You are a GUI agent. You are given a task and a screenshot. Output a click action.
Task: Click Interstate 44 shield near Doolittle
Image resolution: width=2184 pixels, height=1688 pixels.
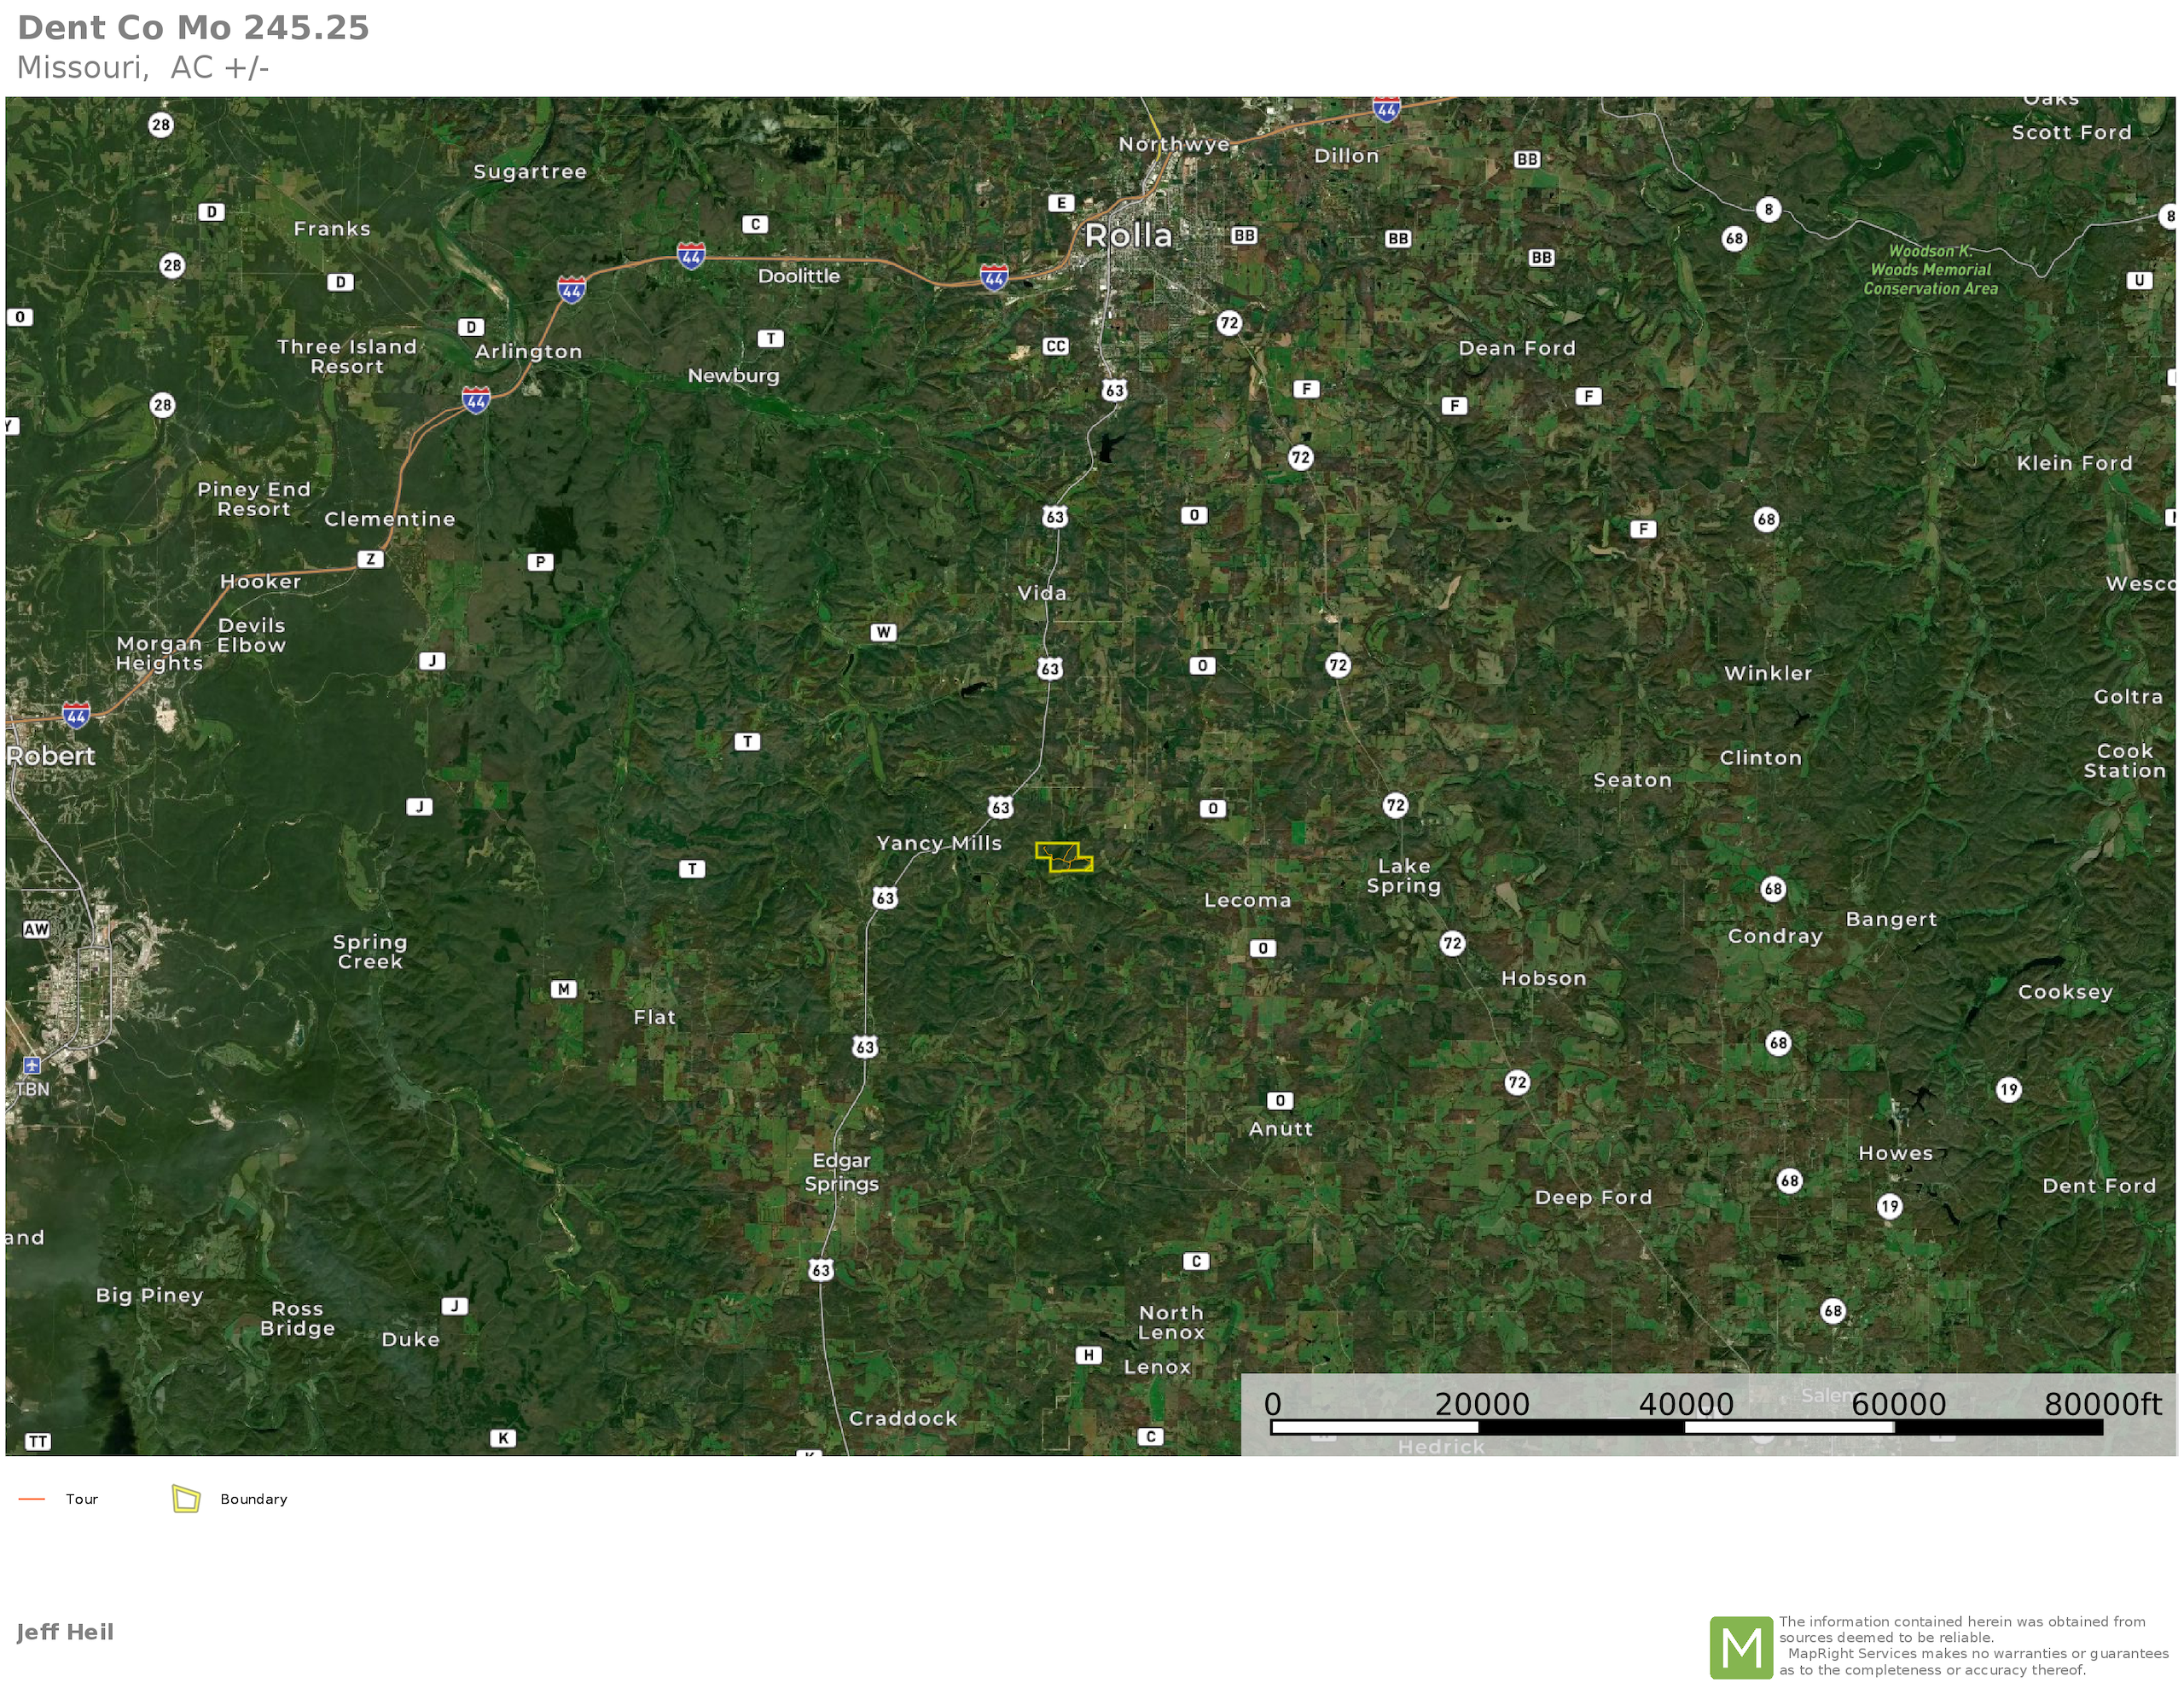[691, 255]
